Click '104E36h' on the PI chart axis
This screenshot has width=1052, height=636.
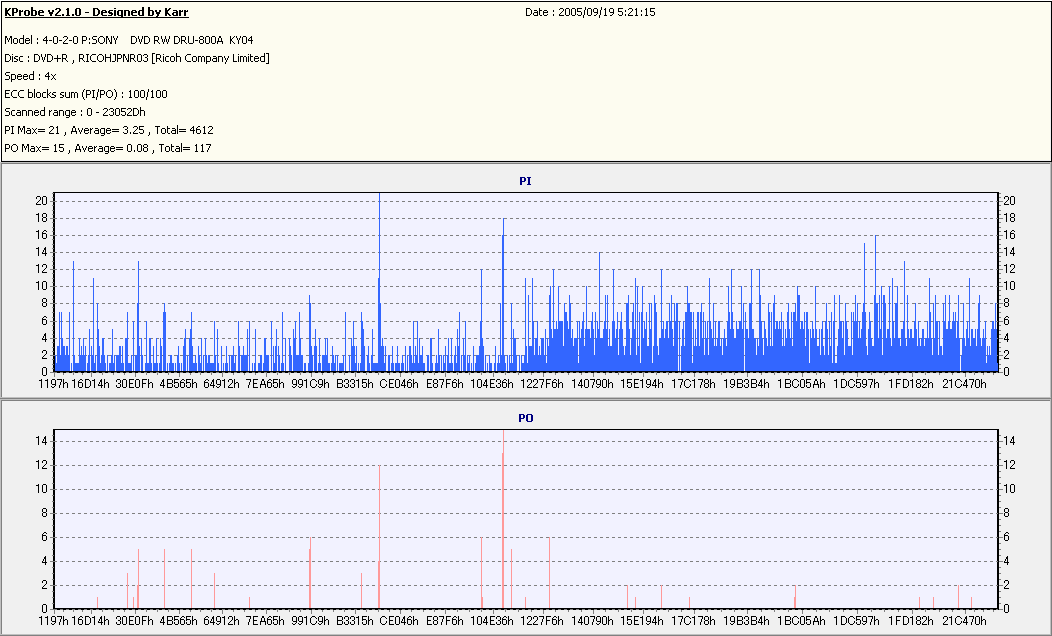(x=492, y=384)
